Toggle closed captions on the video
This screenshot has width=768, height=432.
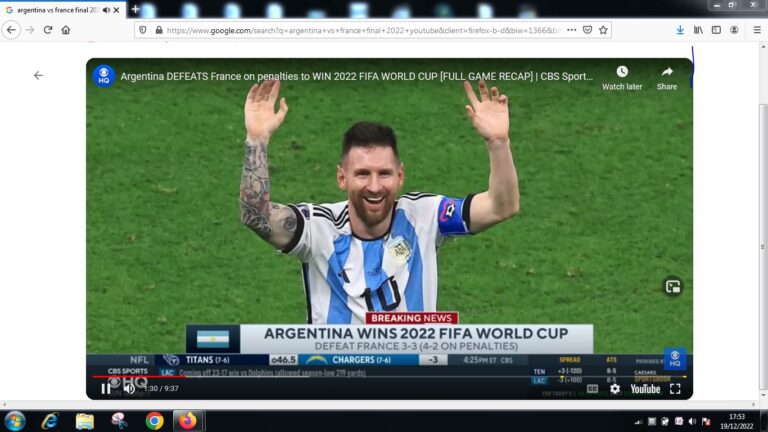[x=592, y=389]
